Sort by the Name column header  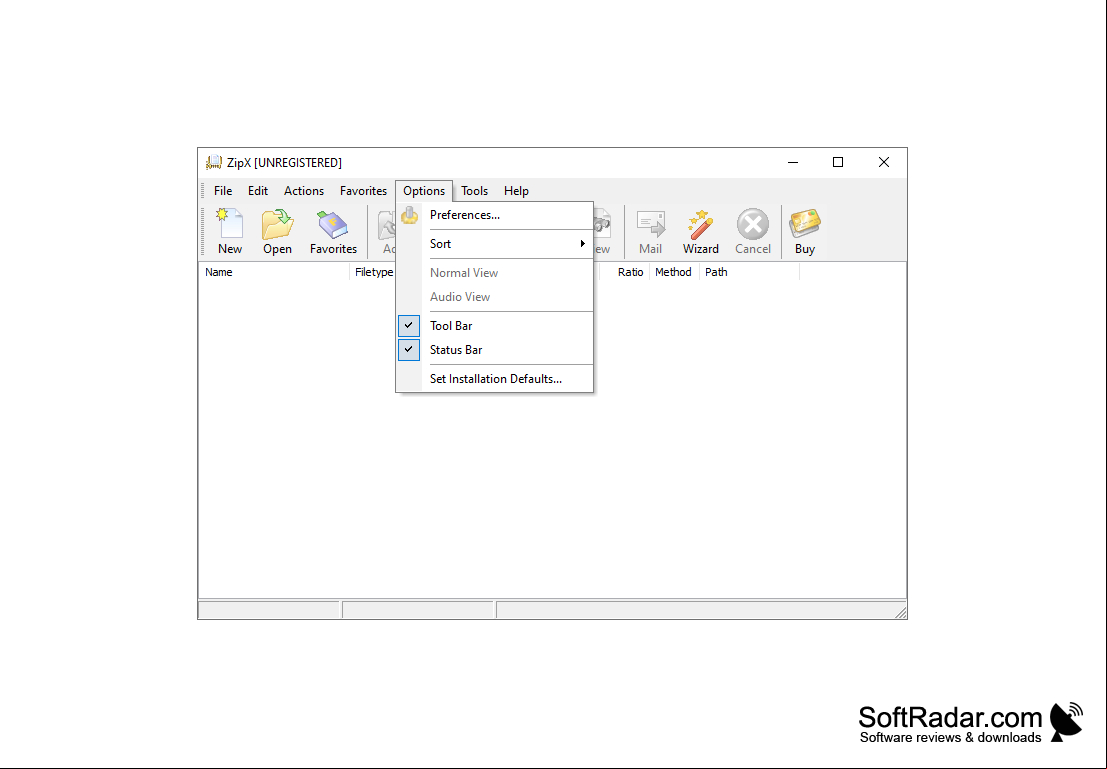tap(274, 272)
